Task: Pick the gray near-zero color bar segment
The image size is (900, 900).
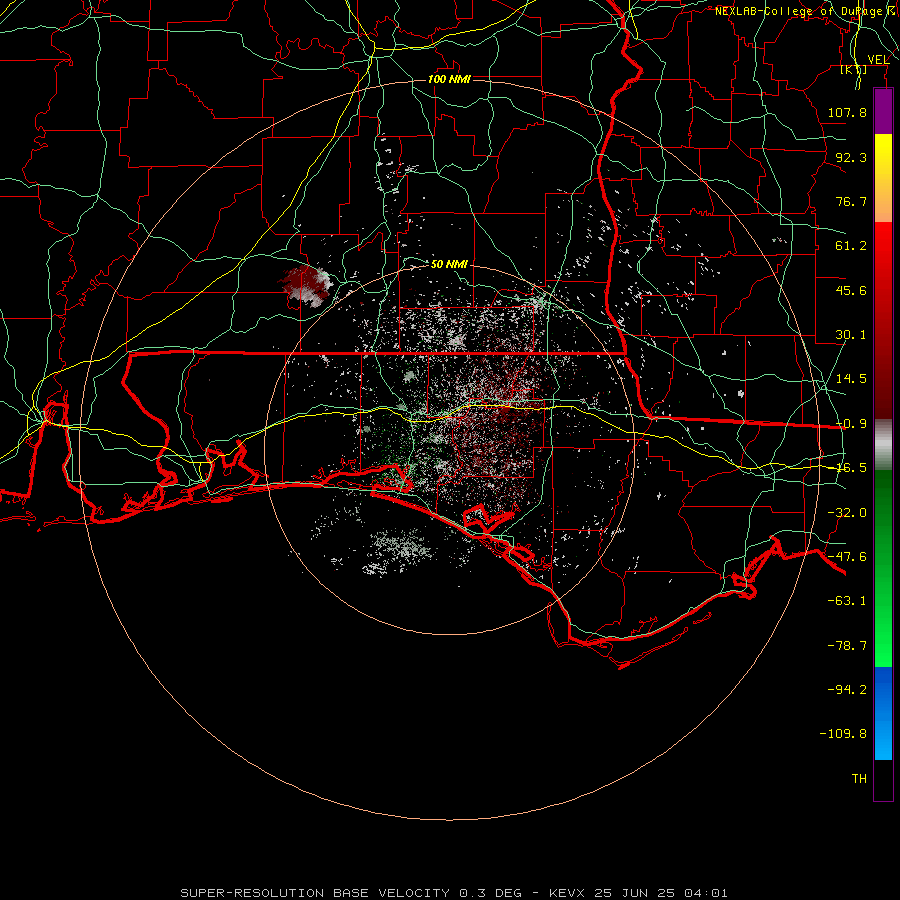Action: 883,444
